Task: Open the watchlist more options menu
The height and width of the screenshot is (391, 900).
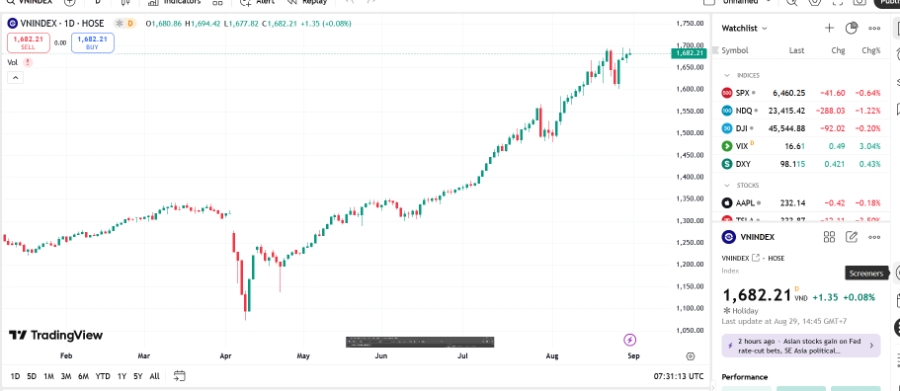Action: 874,28
